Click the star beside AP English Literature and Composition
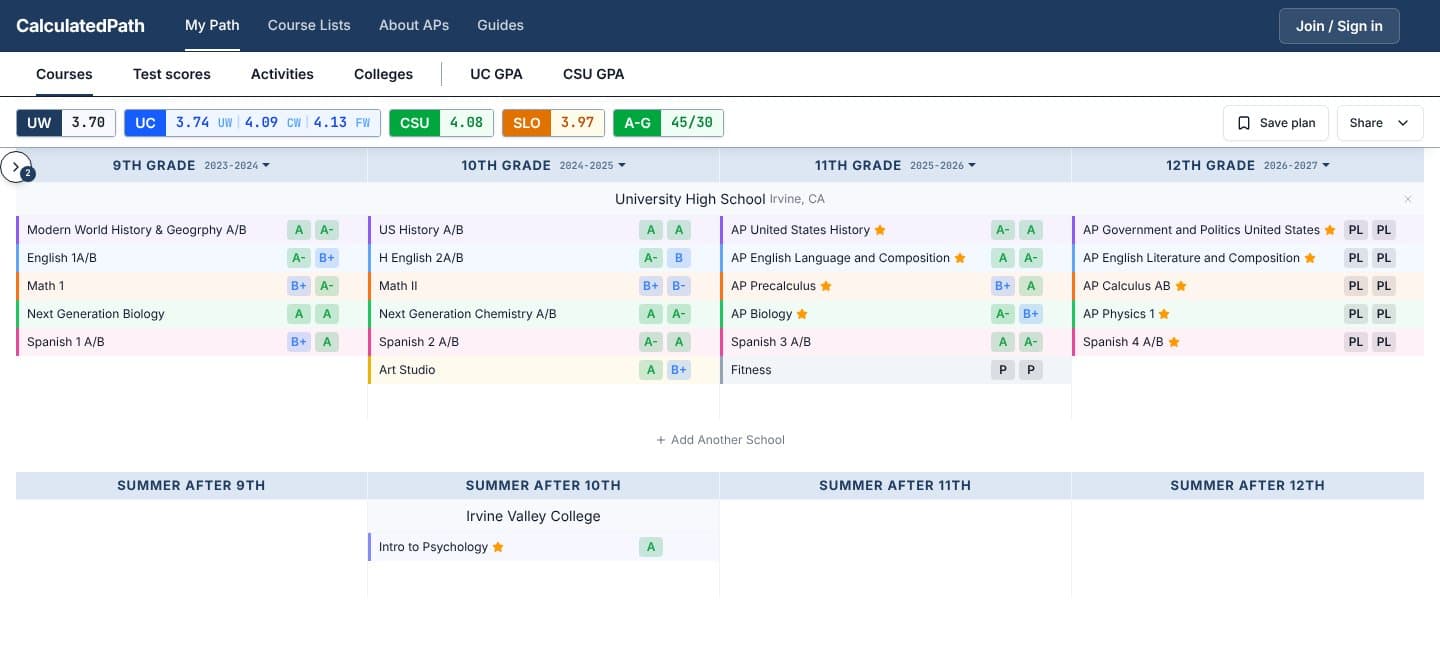Viewport: 1440px width, 650px height. (1310, 258)
